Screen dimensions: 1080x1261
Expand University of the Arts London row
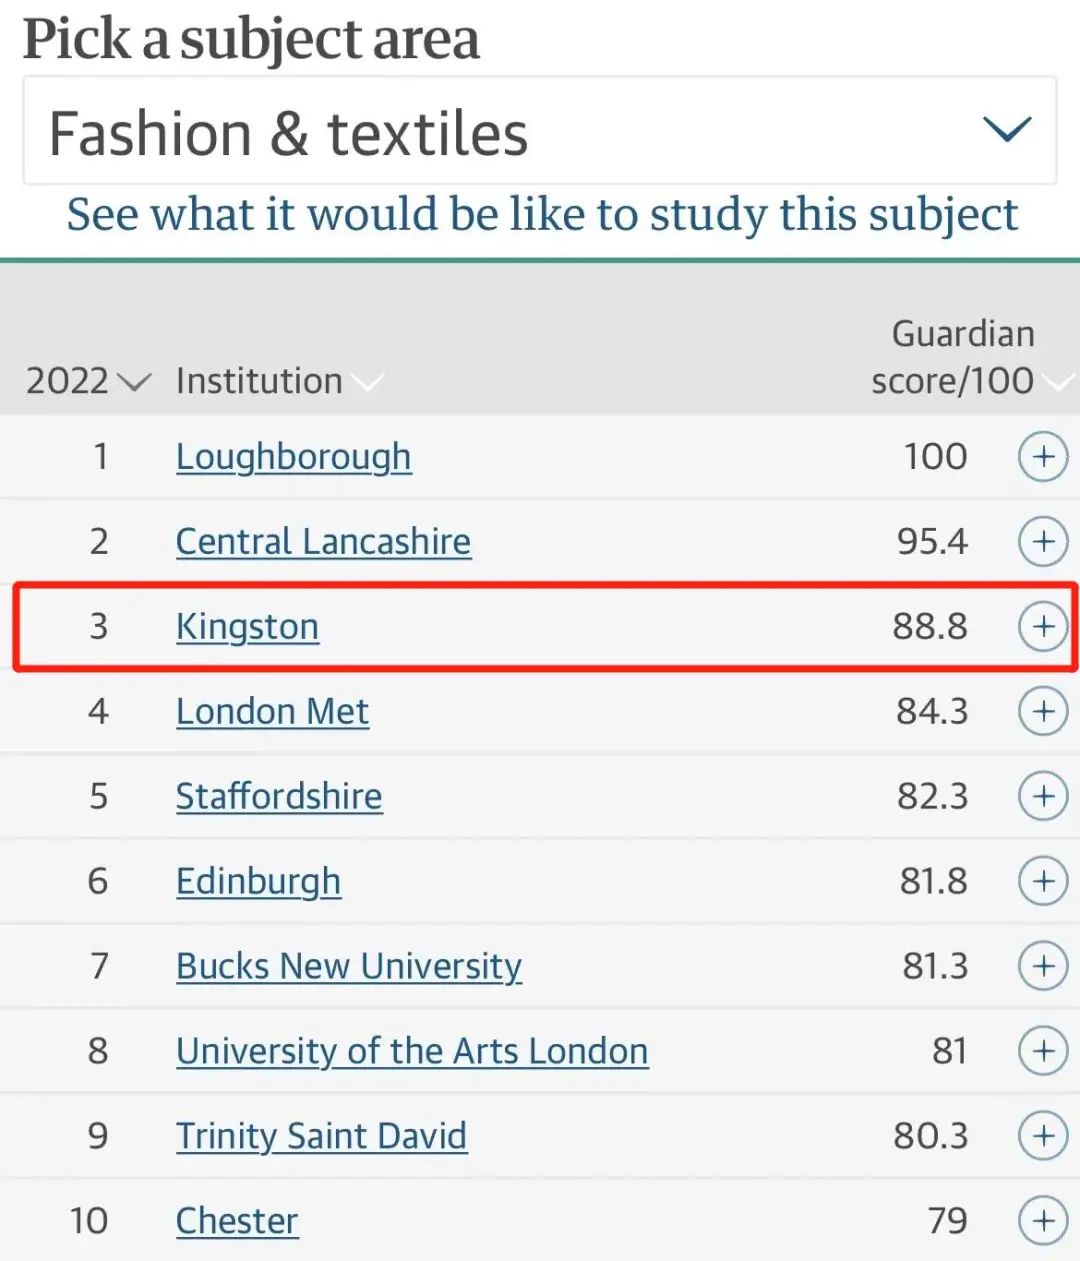(1043, 1052)
